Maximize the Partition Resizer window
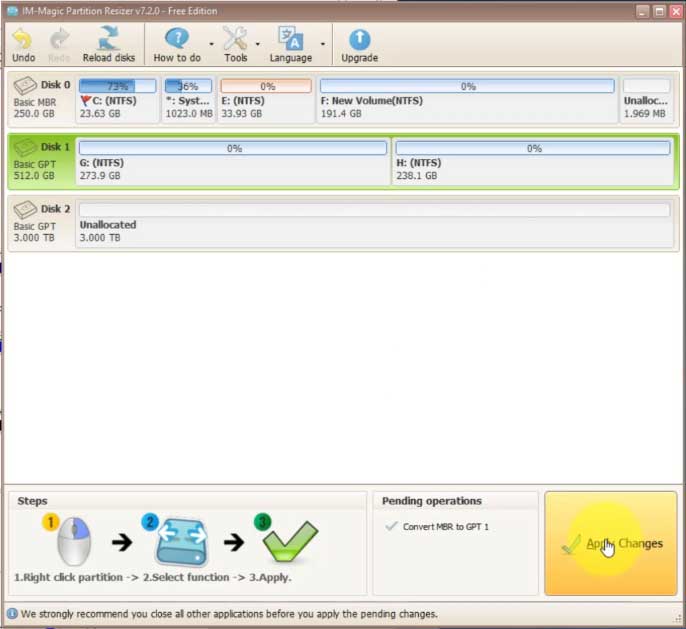This screenshot has height=629, width=686. coord(659,11)
